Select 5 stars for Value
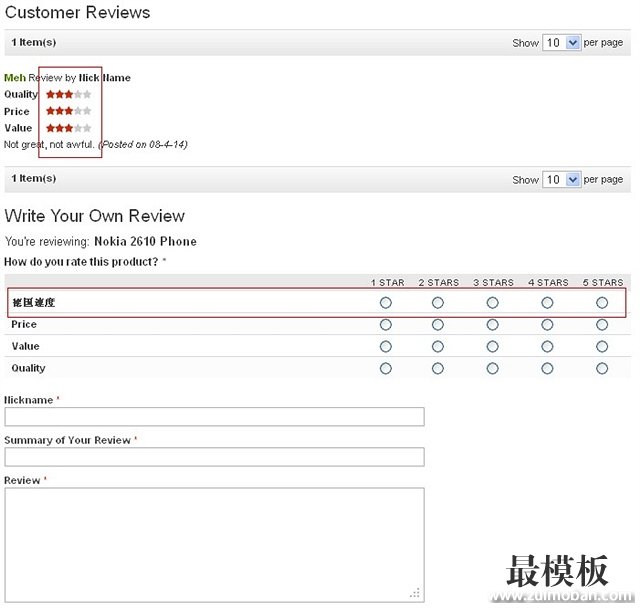640x608 pixels. (x=602, y=347)
